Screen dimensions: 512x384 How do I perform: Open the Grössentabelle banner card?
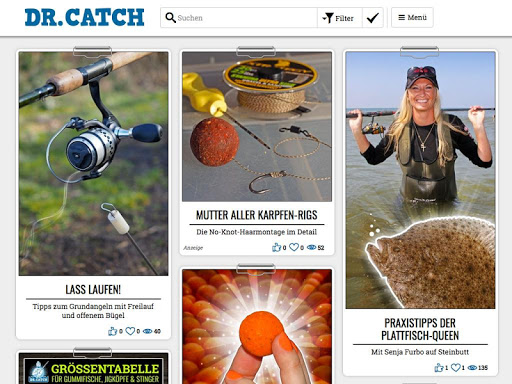94,368
